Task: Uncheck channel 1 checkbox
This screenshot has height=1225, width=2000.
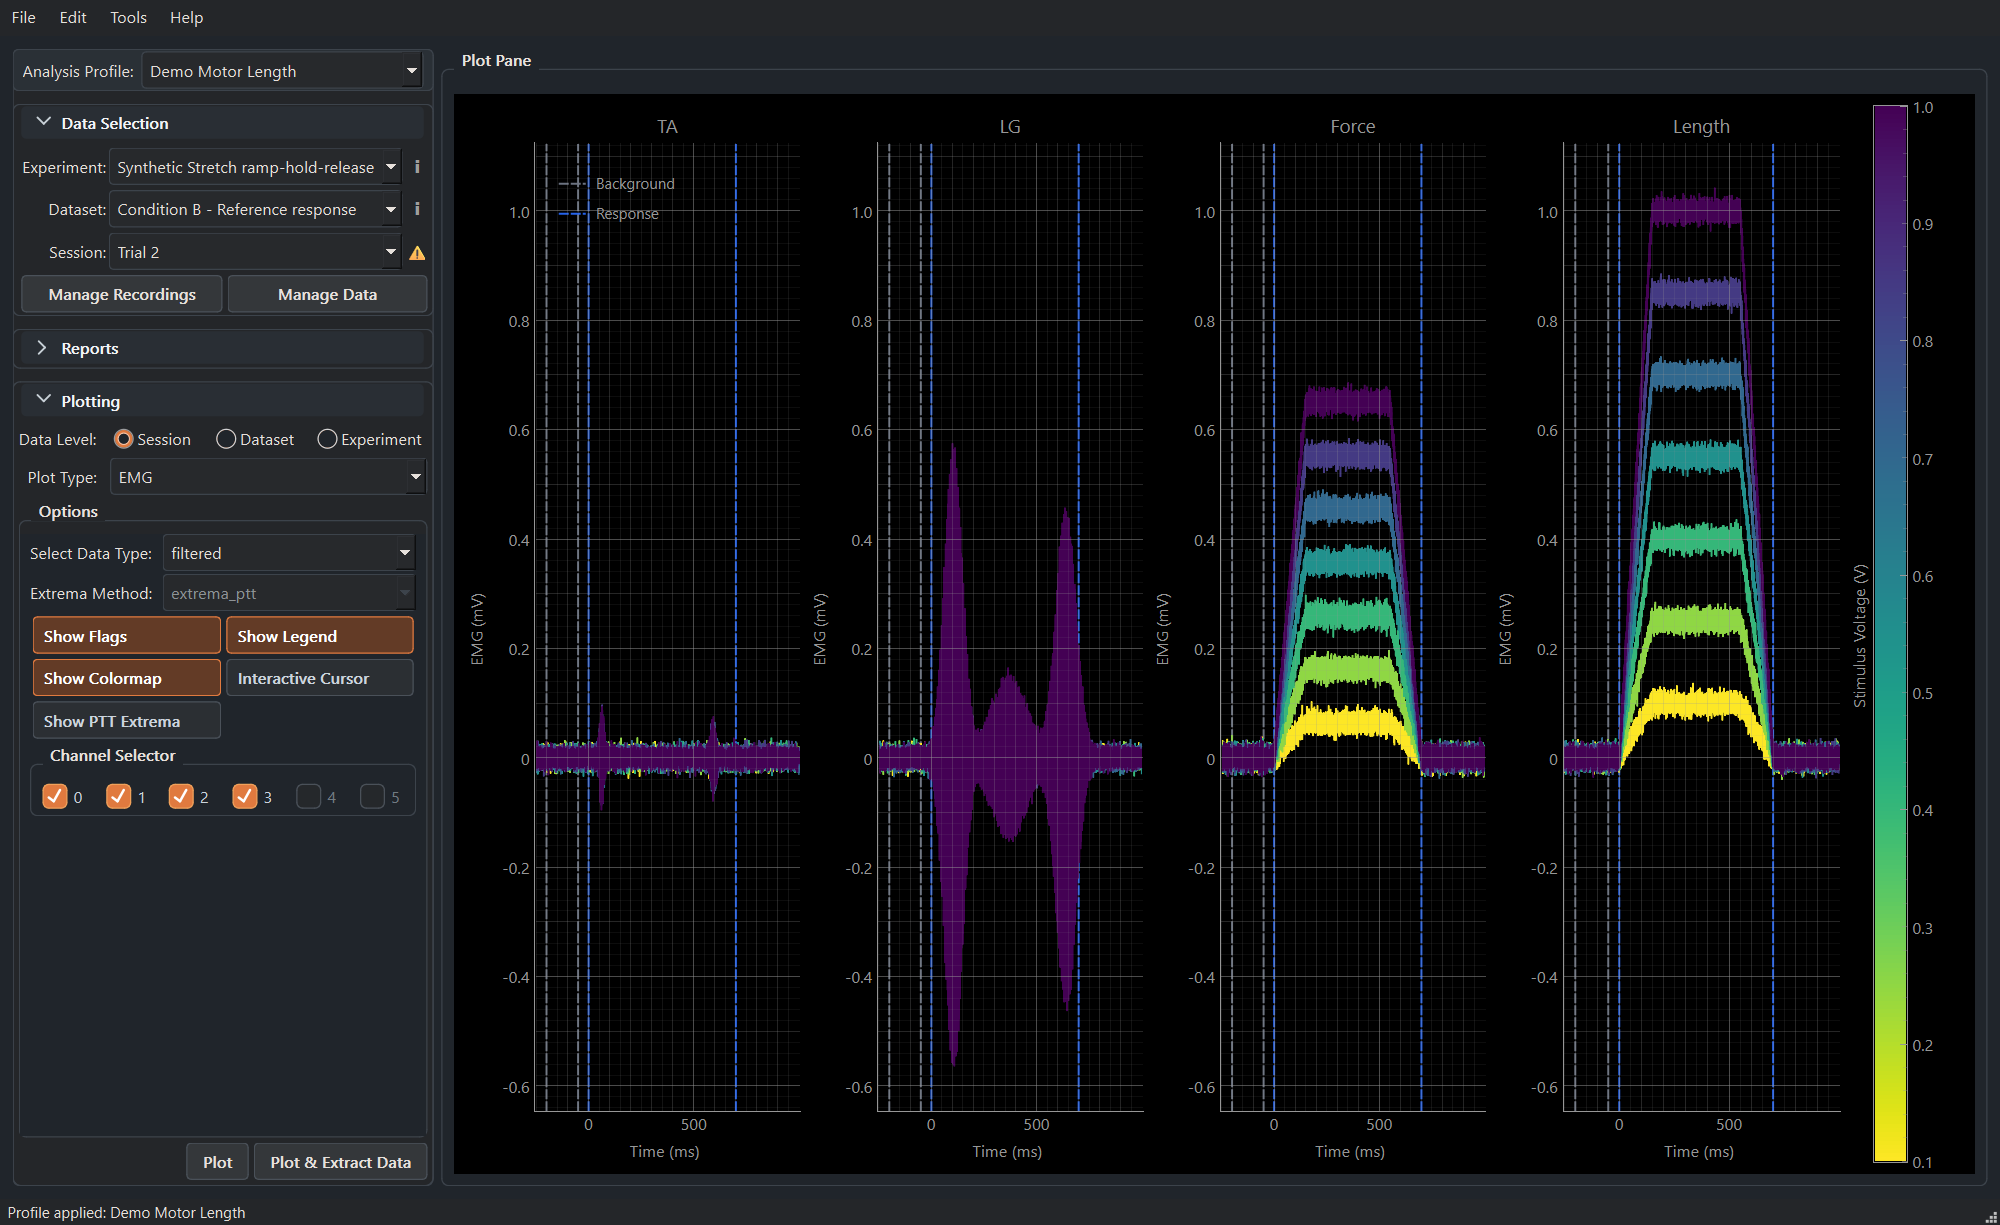Action: click(x=118, y=796)
